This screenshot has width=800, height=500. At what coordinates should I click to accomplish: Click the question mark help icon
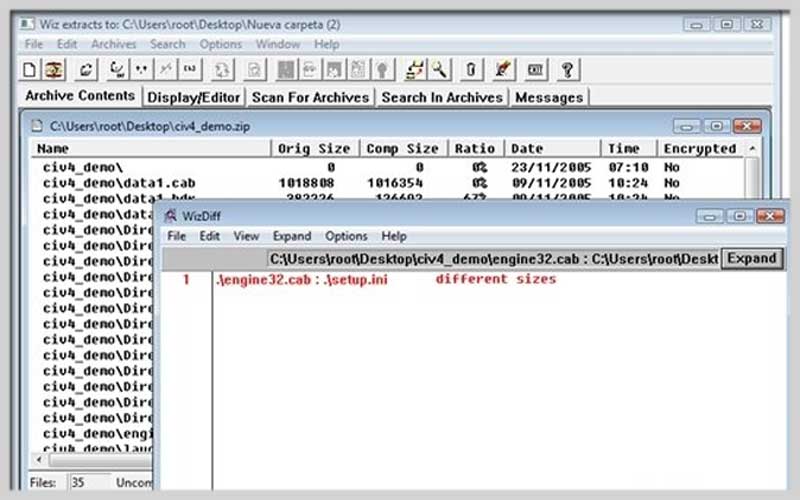[x=567, y=69]
